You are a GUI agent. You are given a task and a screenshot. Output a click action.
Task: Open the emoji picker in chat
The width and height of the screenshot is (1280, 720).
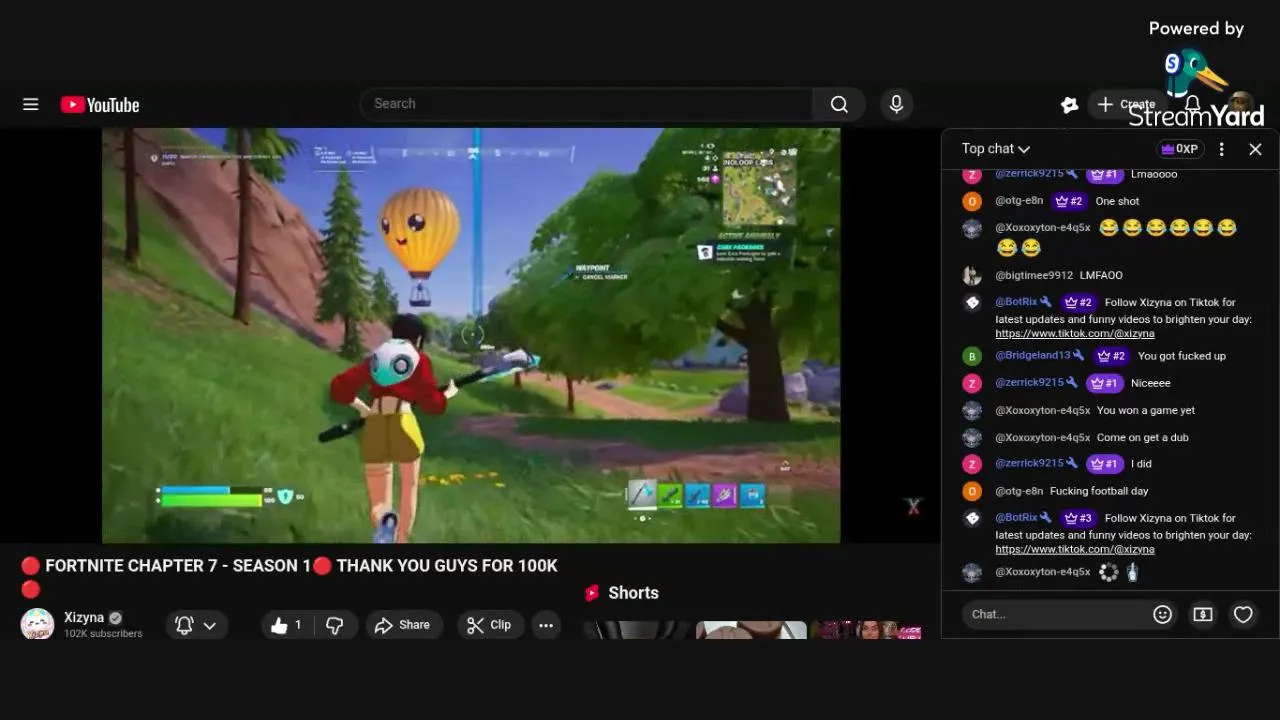click(x=1162, y=614)
